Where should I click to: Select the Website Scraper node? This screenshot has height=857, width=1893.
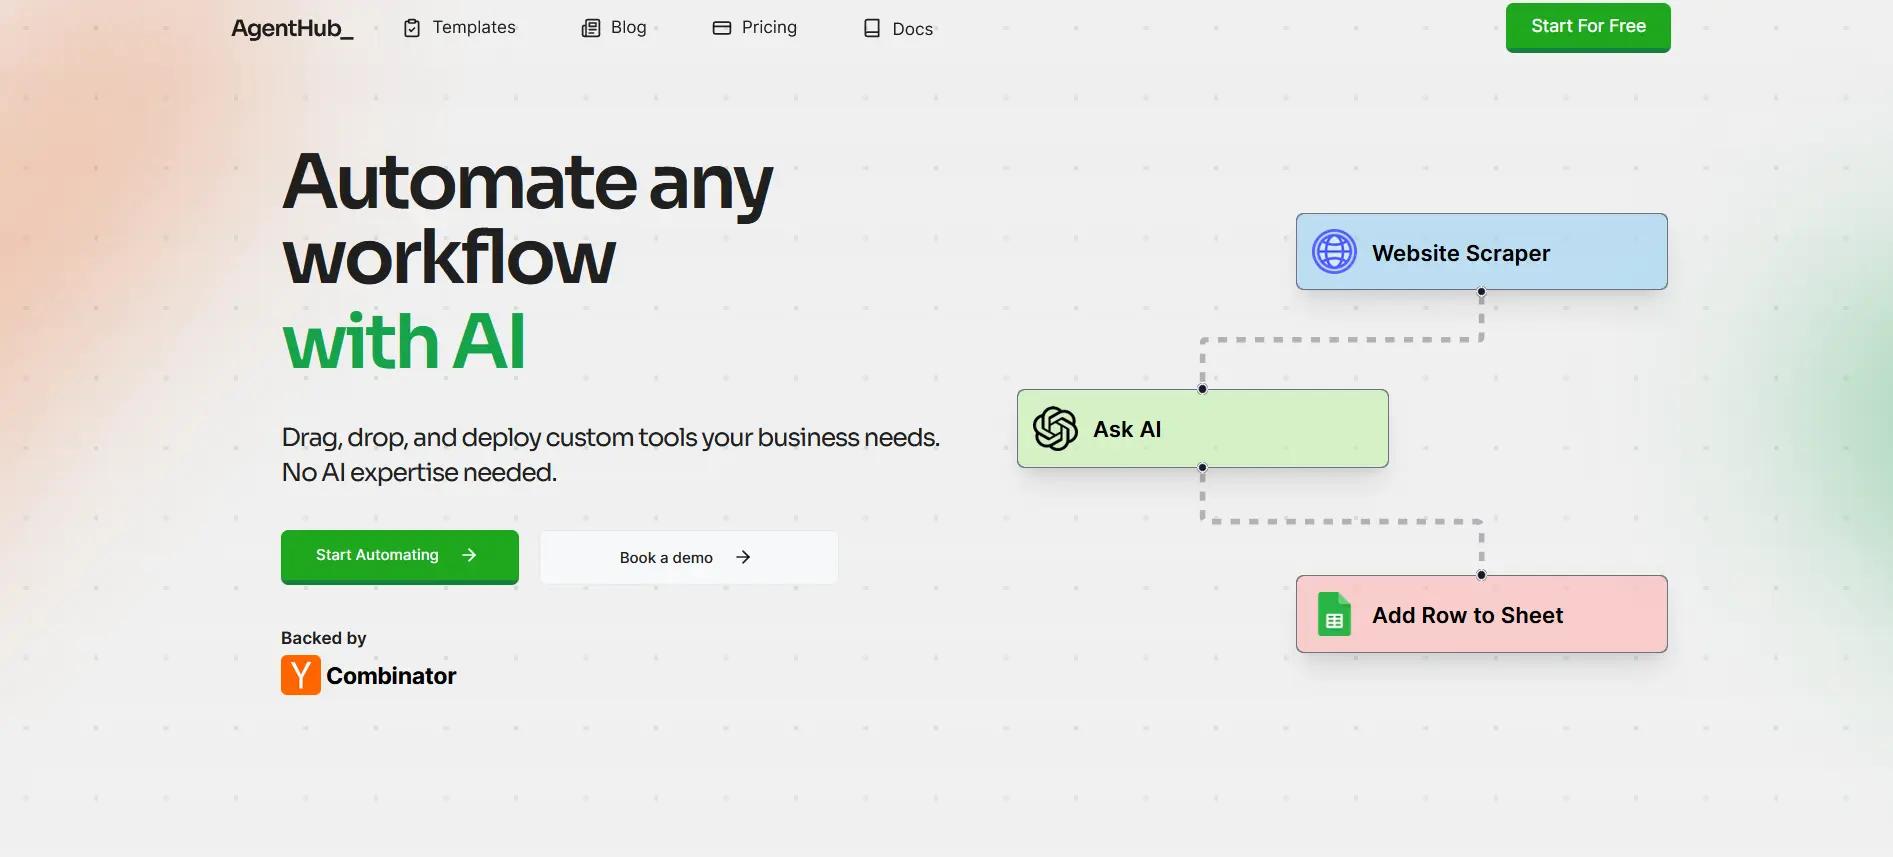[x=1482, y=252]
